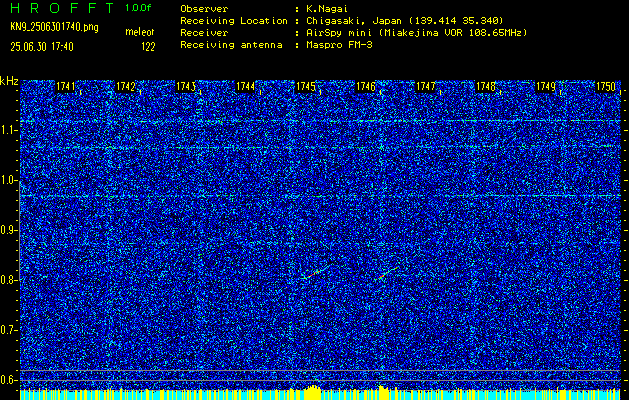The width and height of the screenshot is (629, 400).
Task: Click the 0.7 kHz frequency label
Action: [8, 330]
